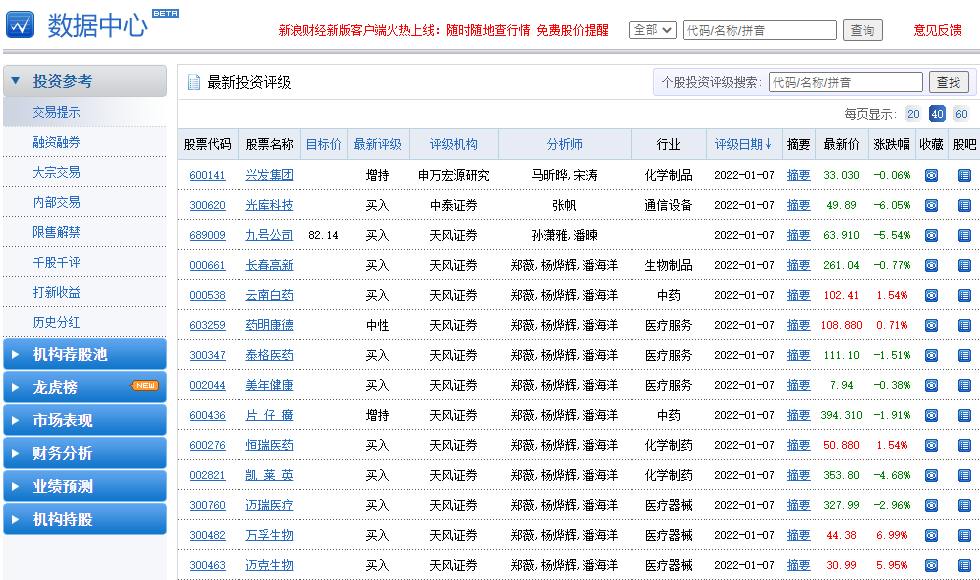
Task: Click the 查询 button in the header
Action: point(862,30)
